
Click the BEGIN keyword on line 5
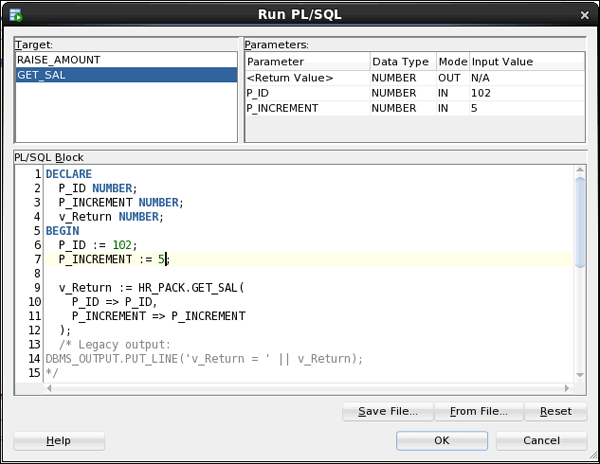coord(63,231)
